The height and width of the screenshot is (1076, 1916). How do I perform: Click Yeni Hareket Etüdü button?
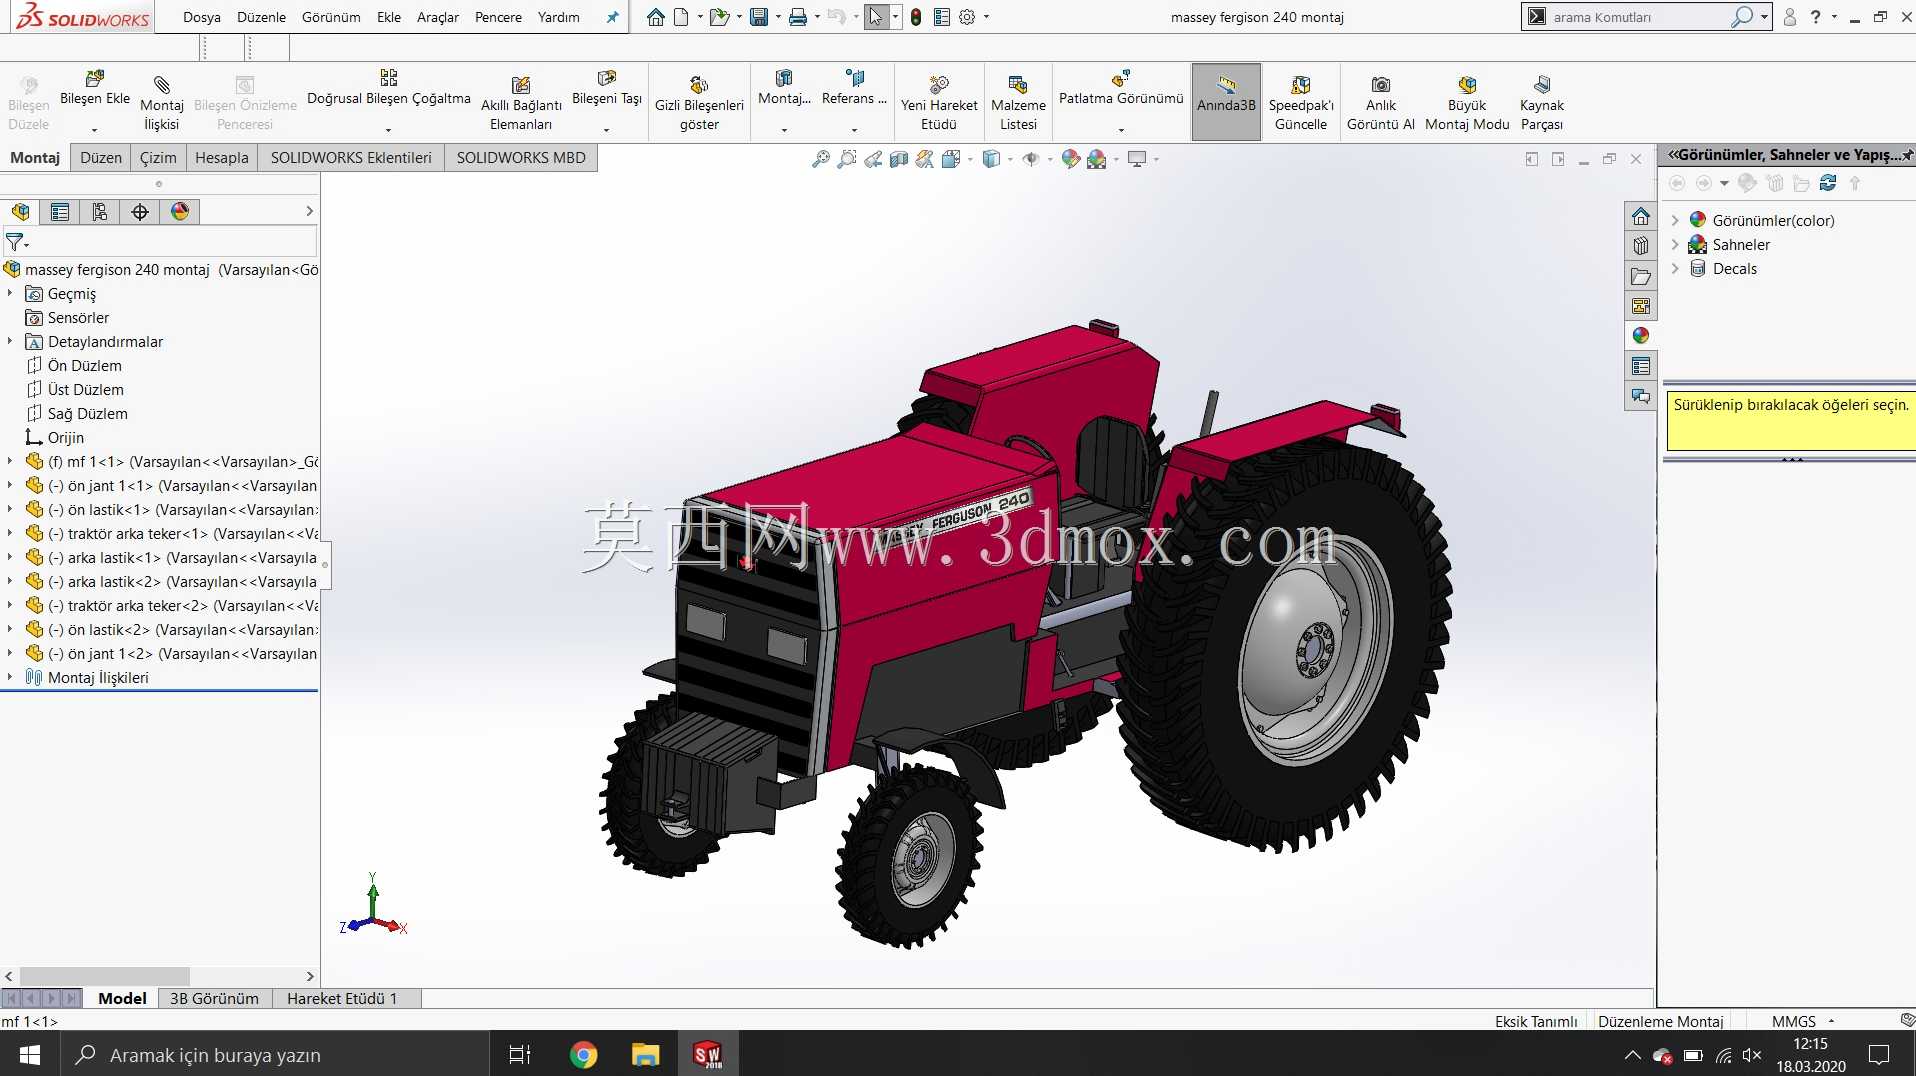[939, 101]
